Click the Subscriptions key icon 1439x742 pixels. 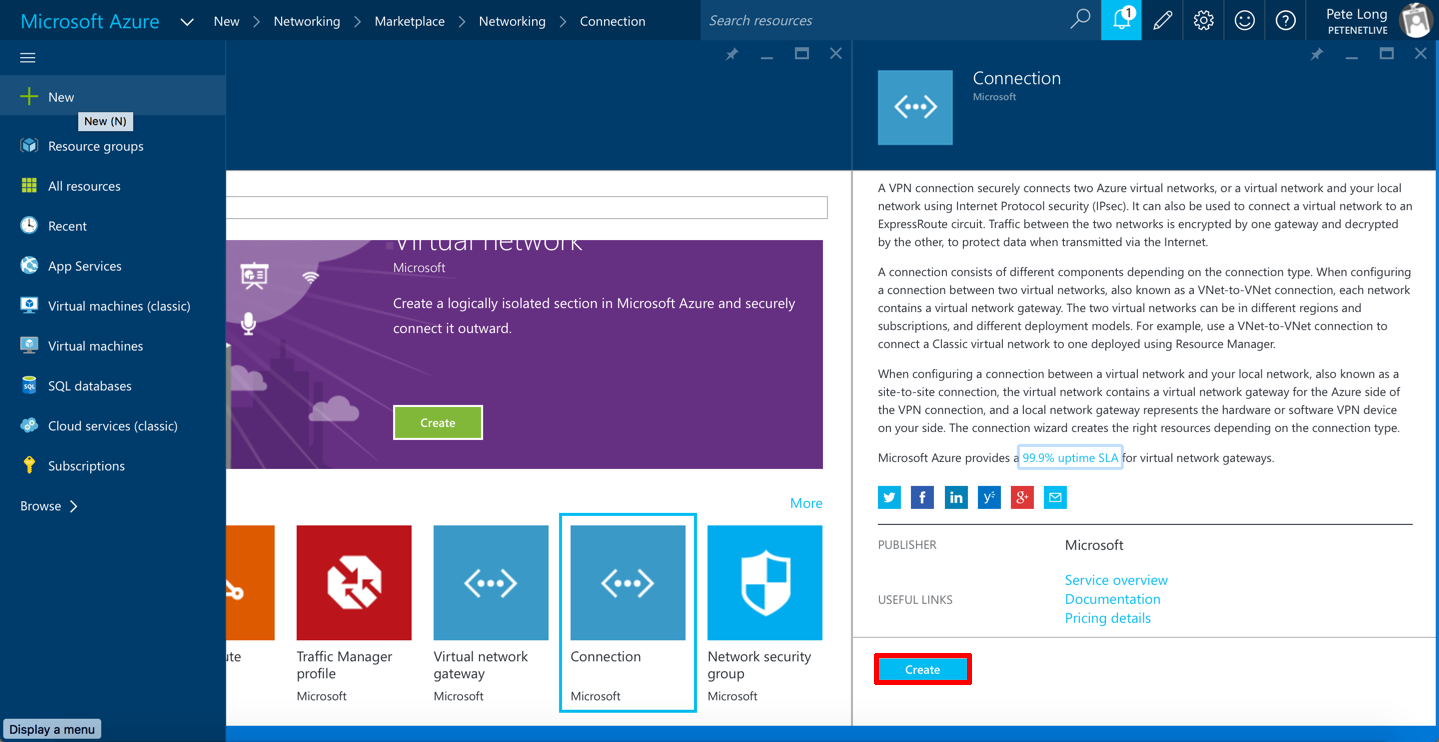(29, 466)
